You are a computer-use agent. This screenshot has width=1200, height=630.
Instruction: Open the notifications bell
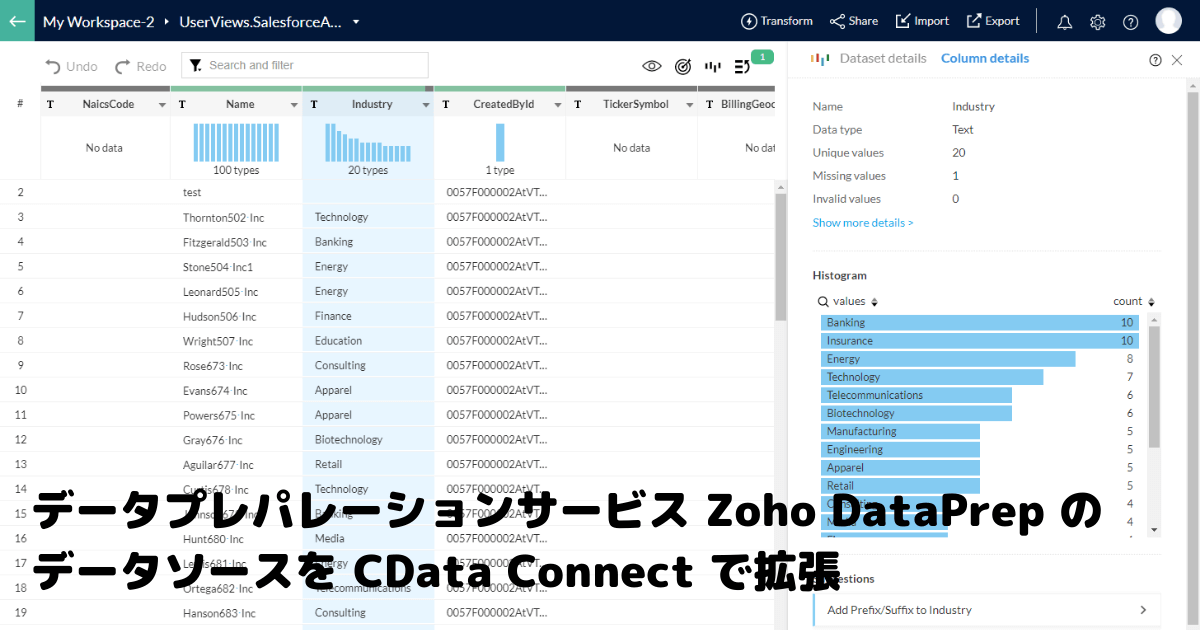pos(1064,21)
